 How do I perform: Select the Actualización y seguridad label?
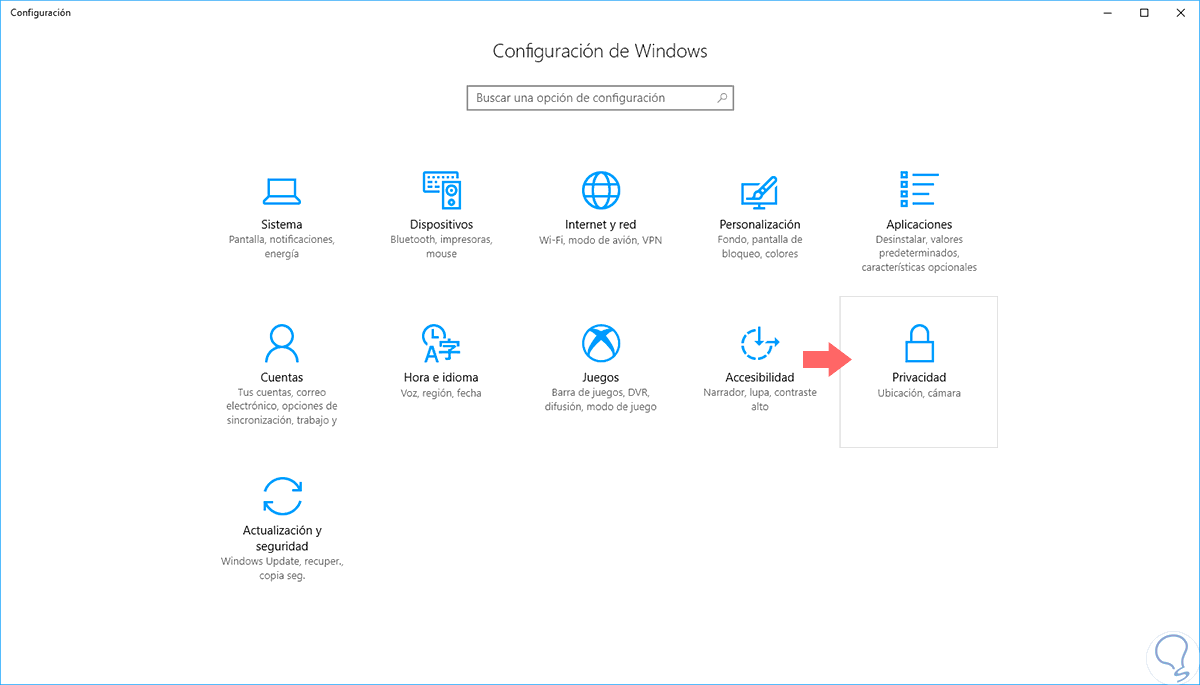pyautogui.click(x=281, y=539)
